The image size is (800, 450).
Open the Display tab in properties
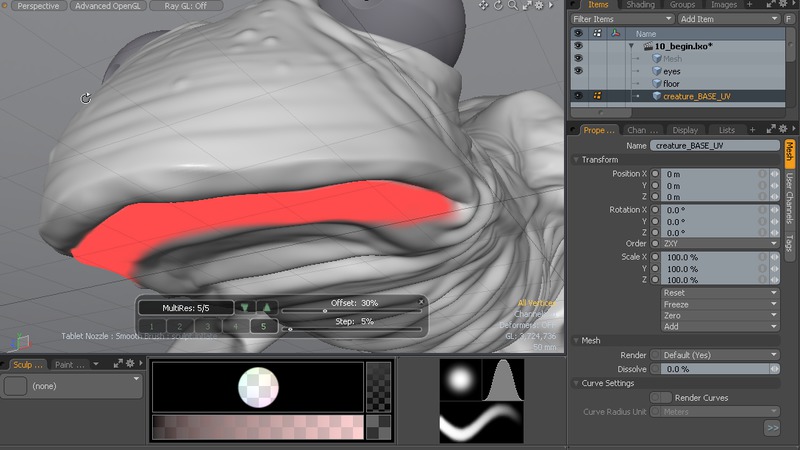pyautogui.click(x=685, y=130)
